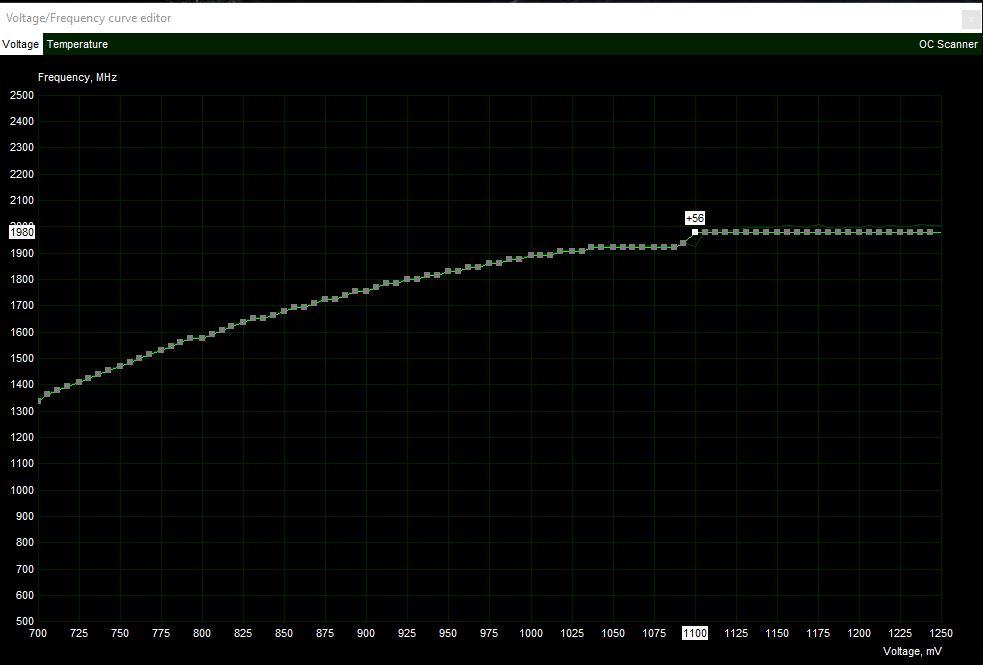Click the "725" voltage axis label
Image resolution: width=983 pixels, height=665 pixels.
[x=79, y=633]
